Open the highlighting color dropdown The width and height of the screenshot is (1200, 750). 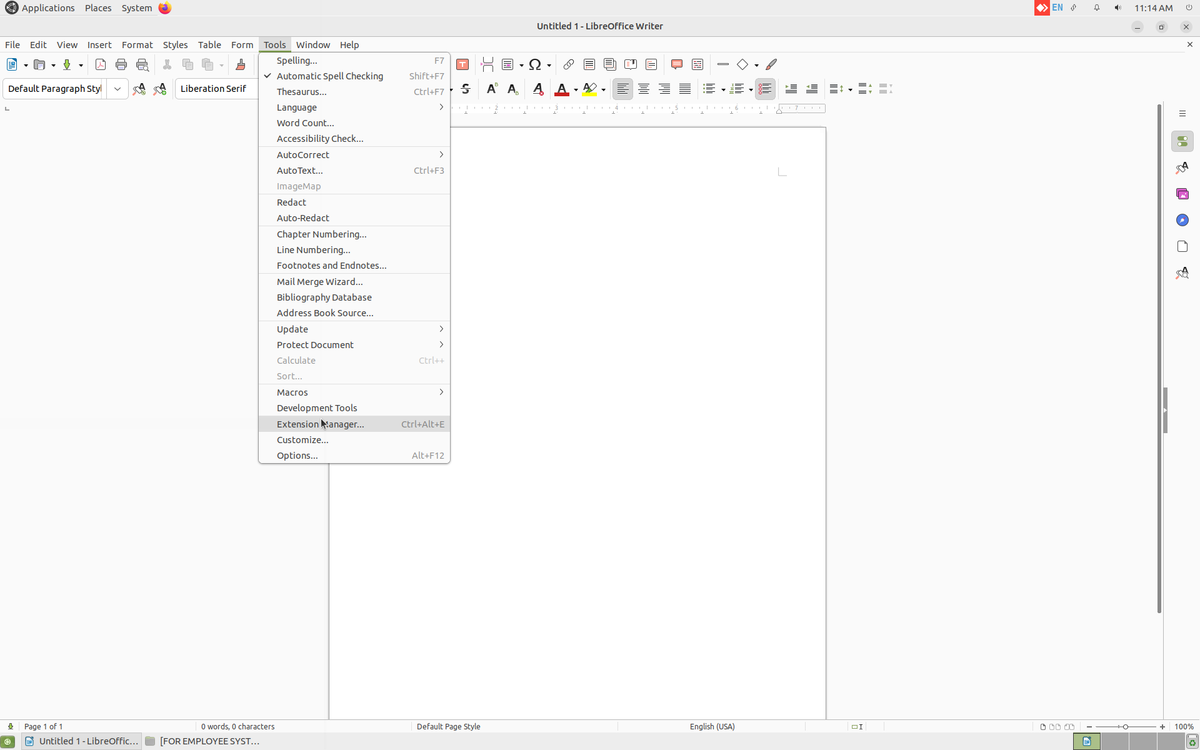(x=601, y=88)
